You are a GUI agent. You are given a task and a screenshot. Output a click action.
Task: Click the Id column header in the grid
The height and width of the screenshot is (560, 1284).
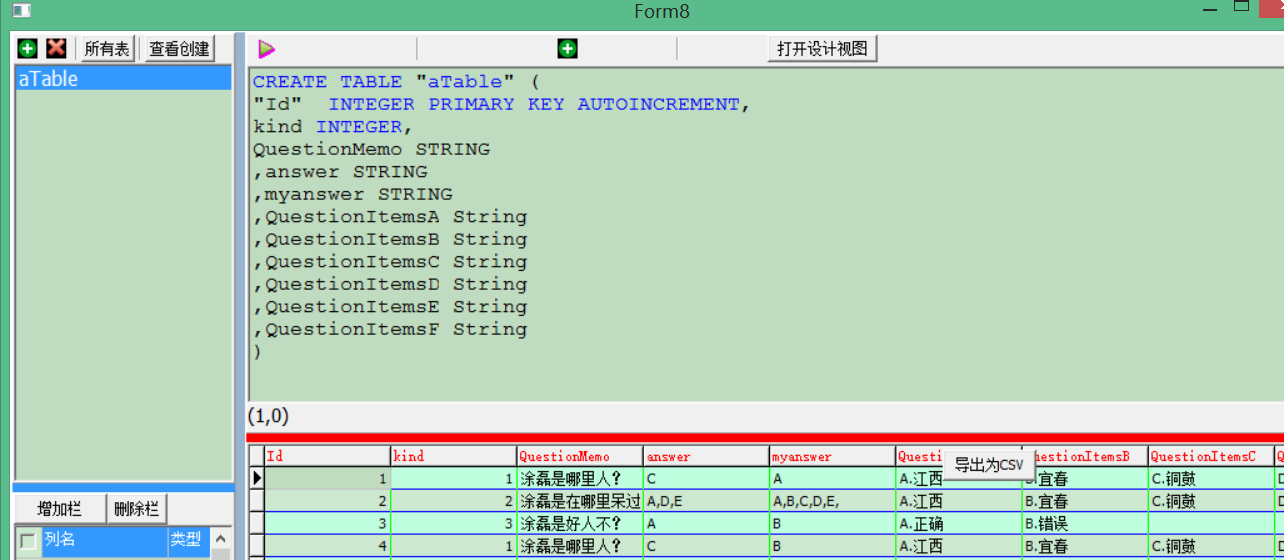[x=327, y=456]
